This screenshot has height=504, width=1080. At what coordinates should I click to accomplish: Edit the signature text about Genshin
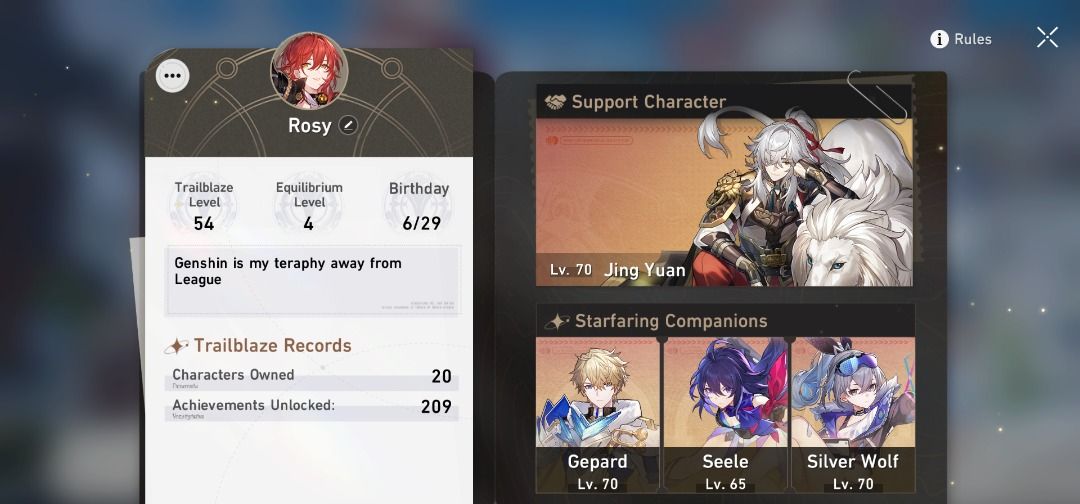(313, 280)
